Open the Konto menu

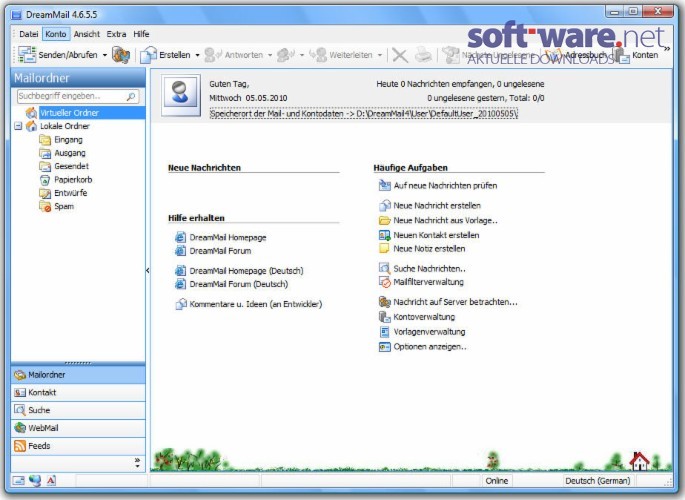click(x=56, y=34)
